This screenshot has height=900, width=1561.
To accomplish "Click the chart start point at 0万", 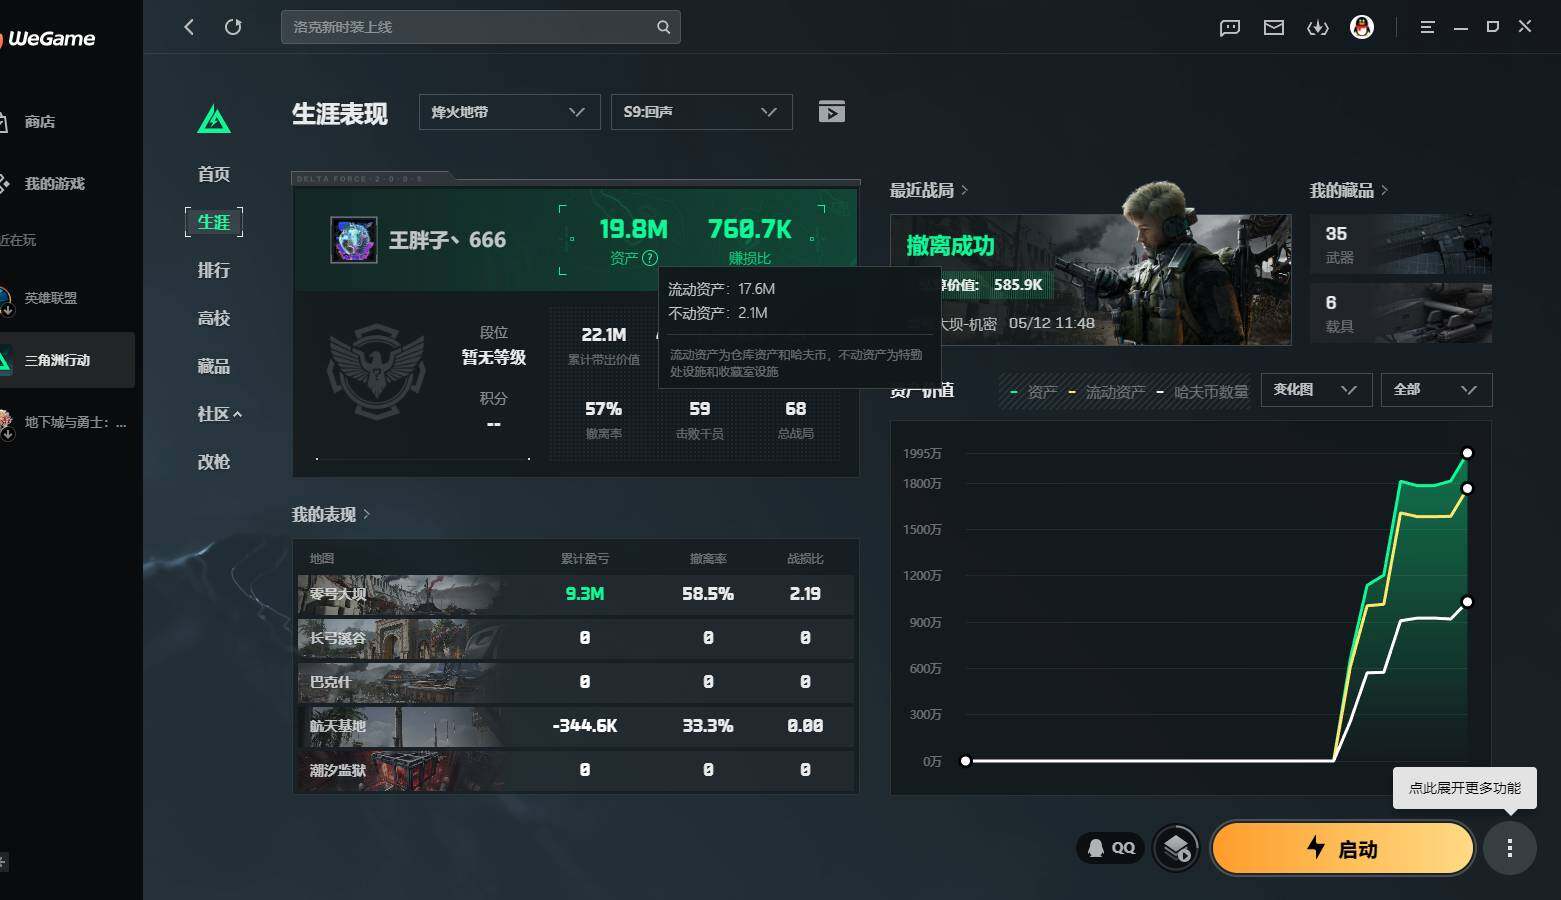I will [x=965, y=761].
